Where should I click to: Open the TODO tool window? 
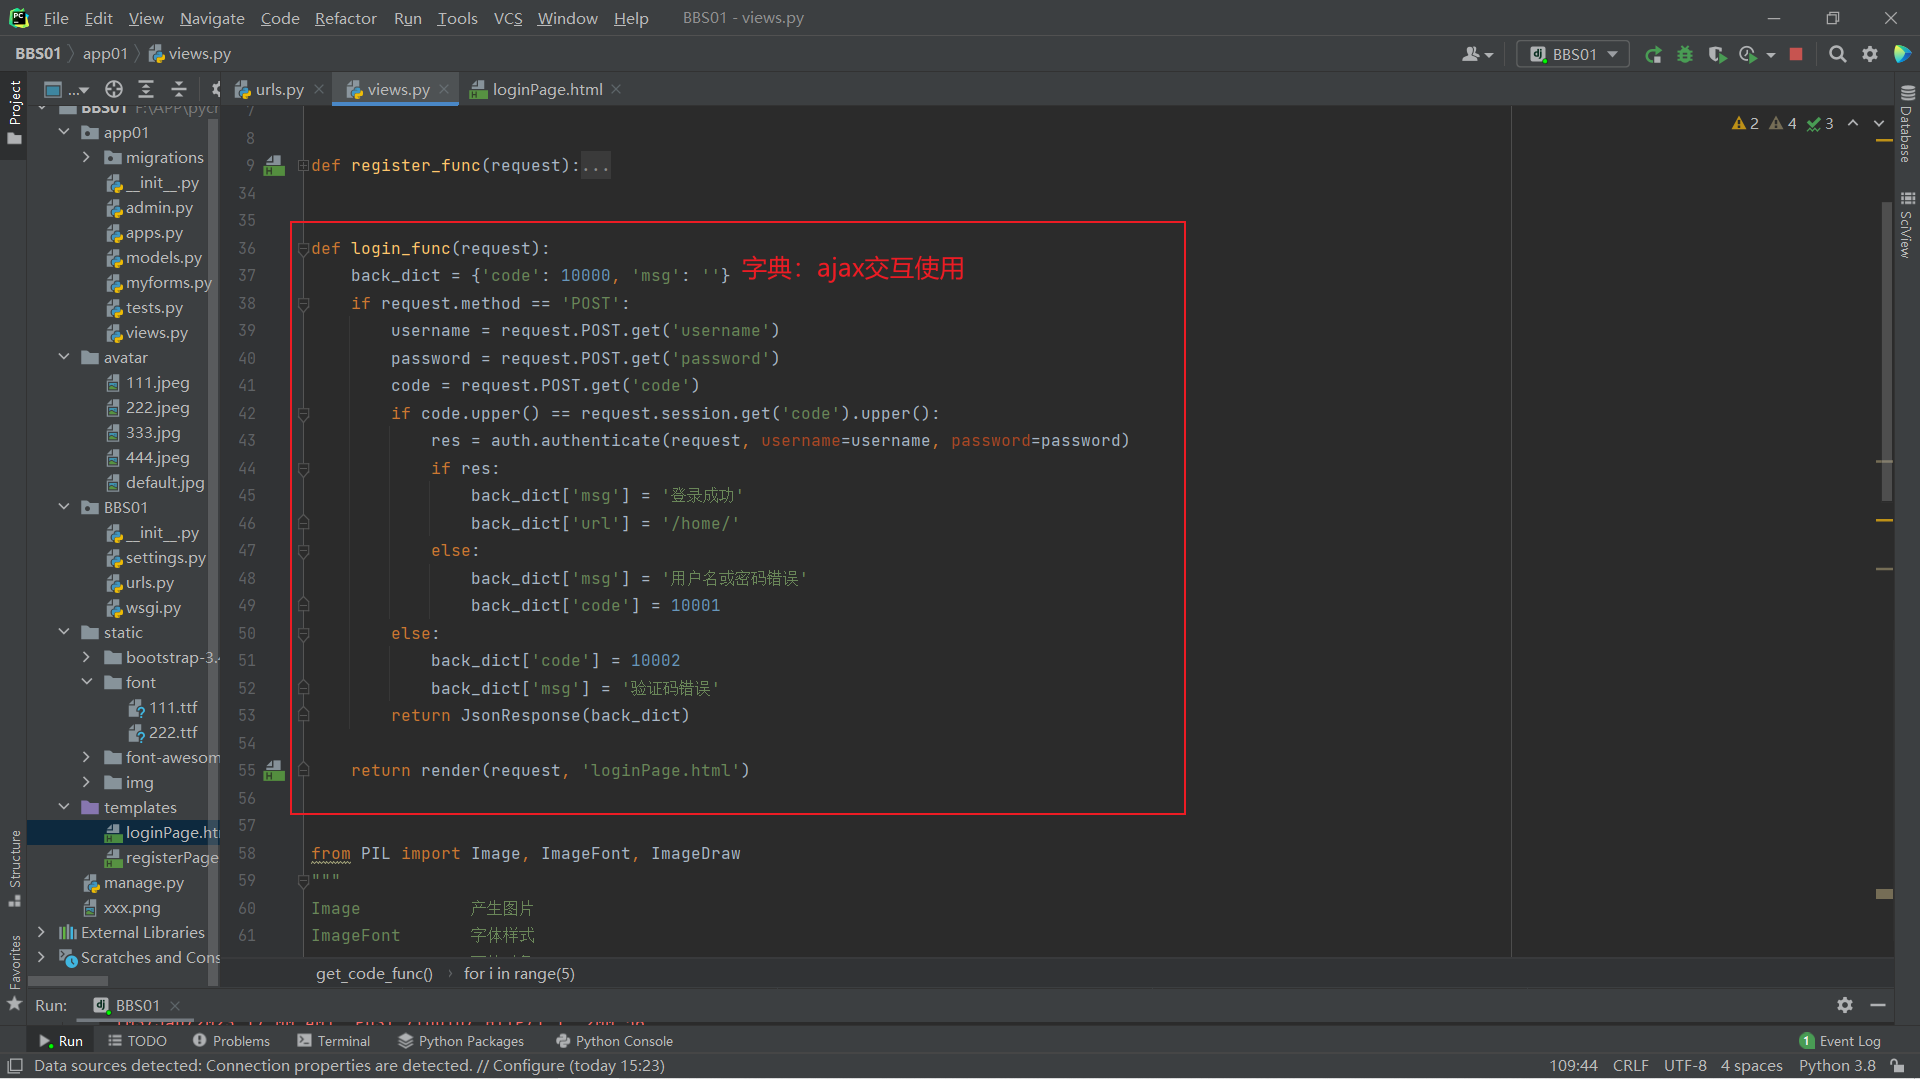pyautogui.click(x=138, y=1041)
